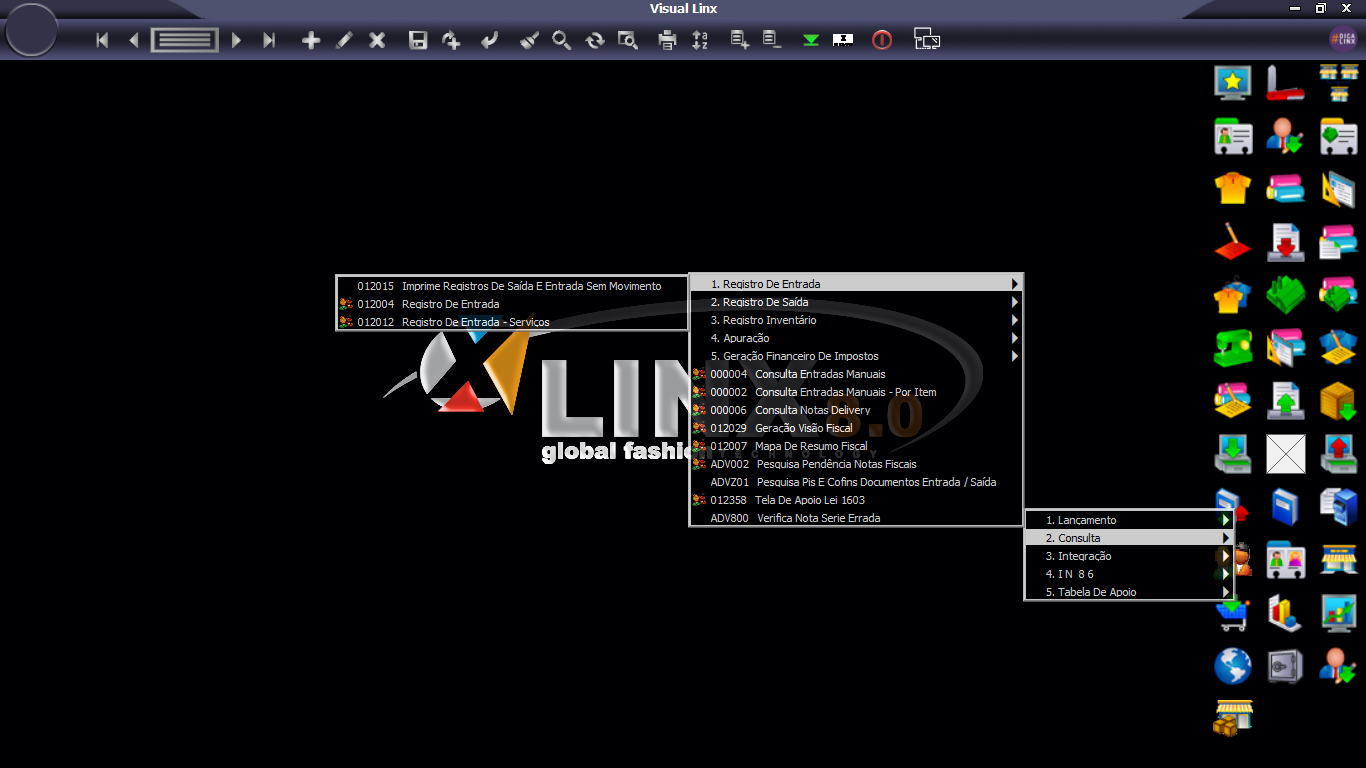Expand the Registro Inventário submenu arrow
The height and width of the screenshot is (768, 1366).
(x=1015, y=320)
